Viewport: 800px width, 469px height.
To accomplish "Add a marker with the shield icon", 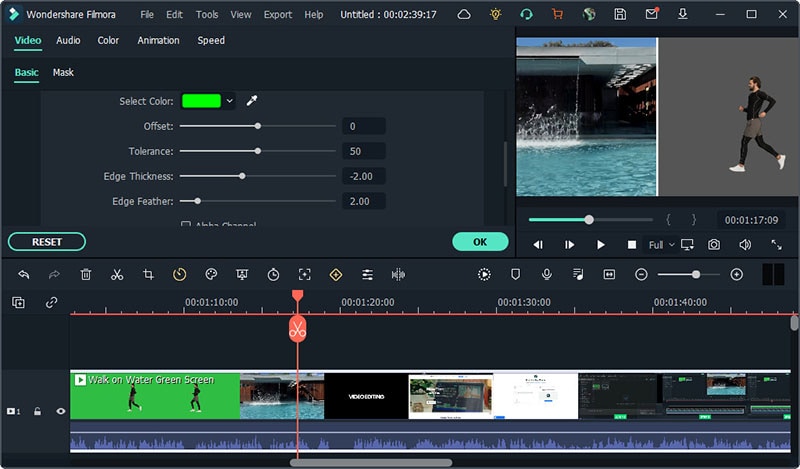I will point(515,275).
